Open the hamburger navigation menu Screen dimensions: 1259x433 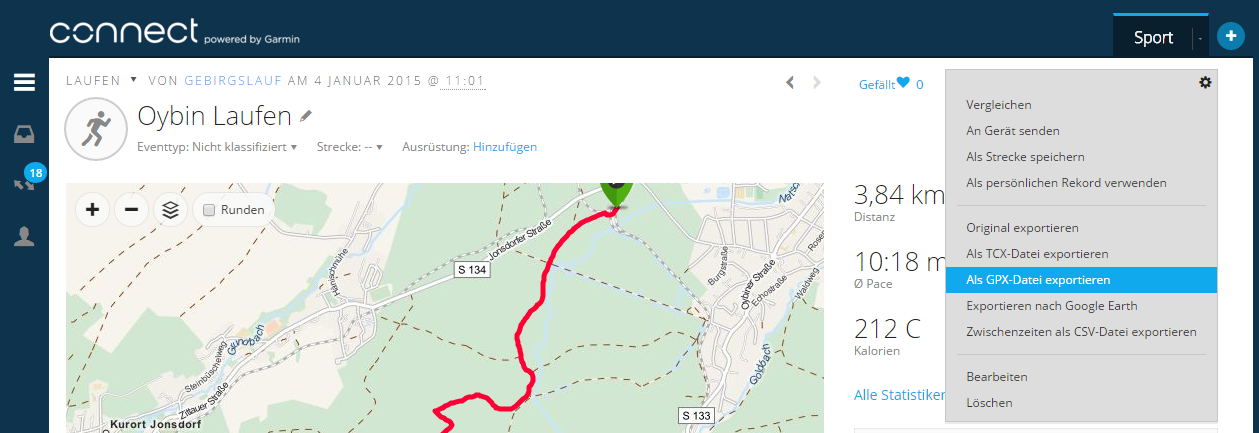(24, 82)
